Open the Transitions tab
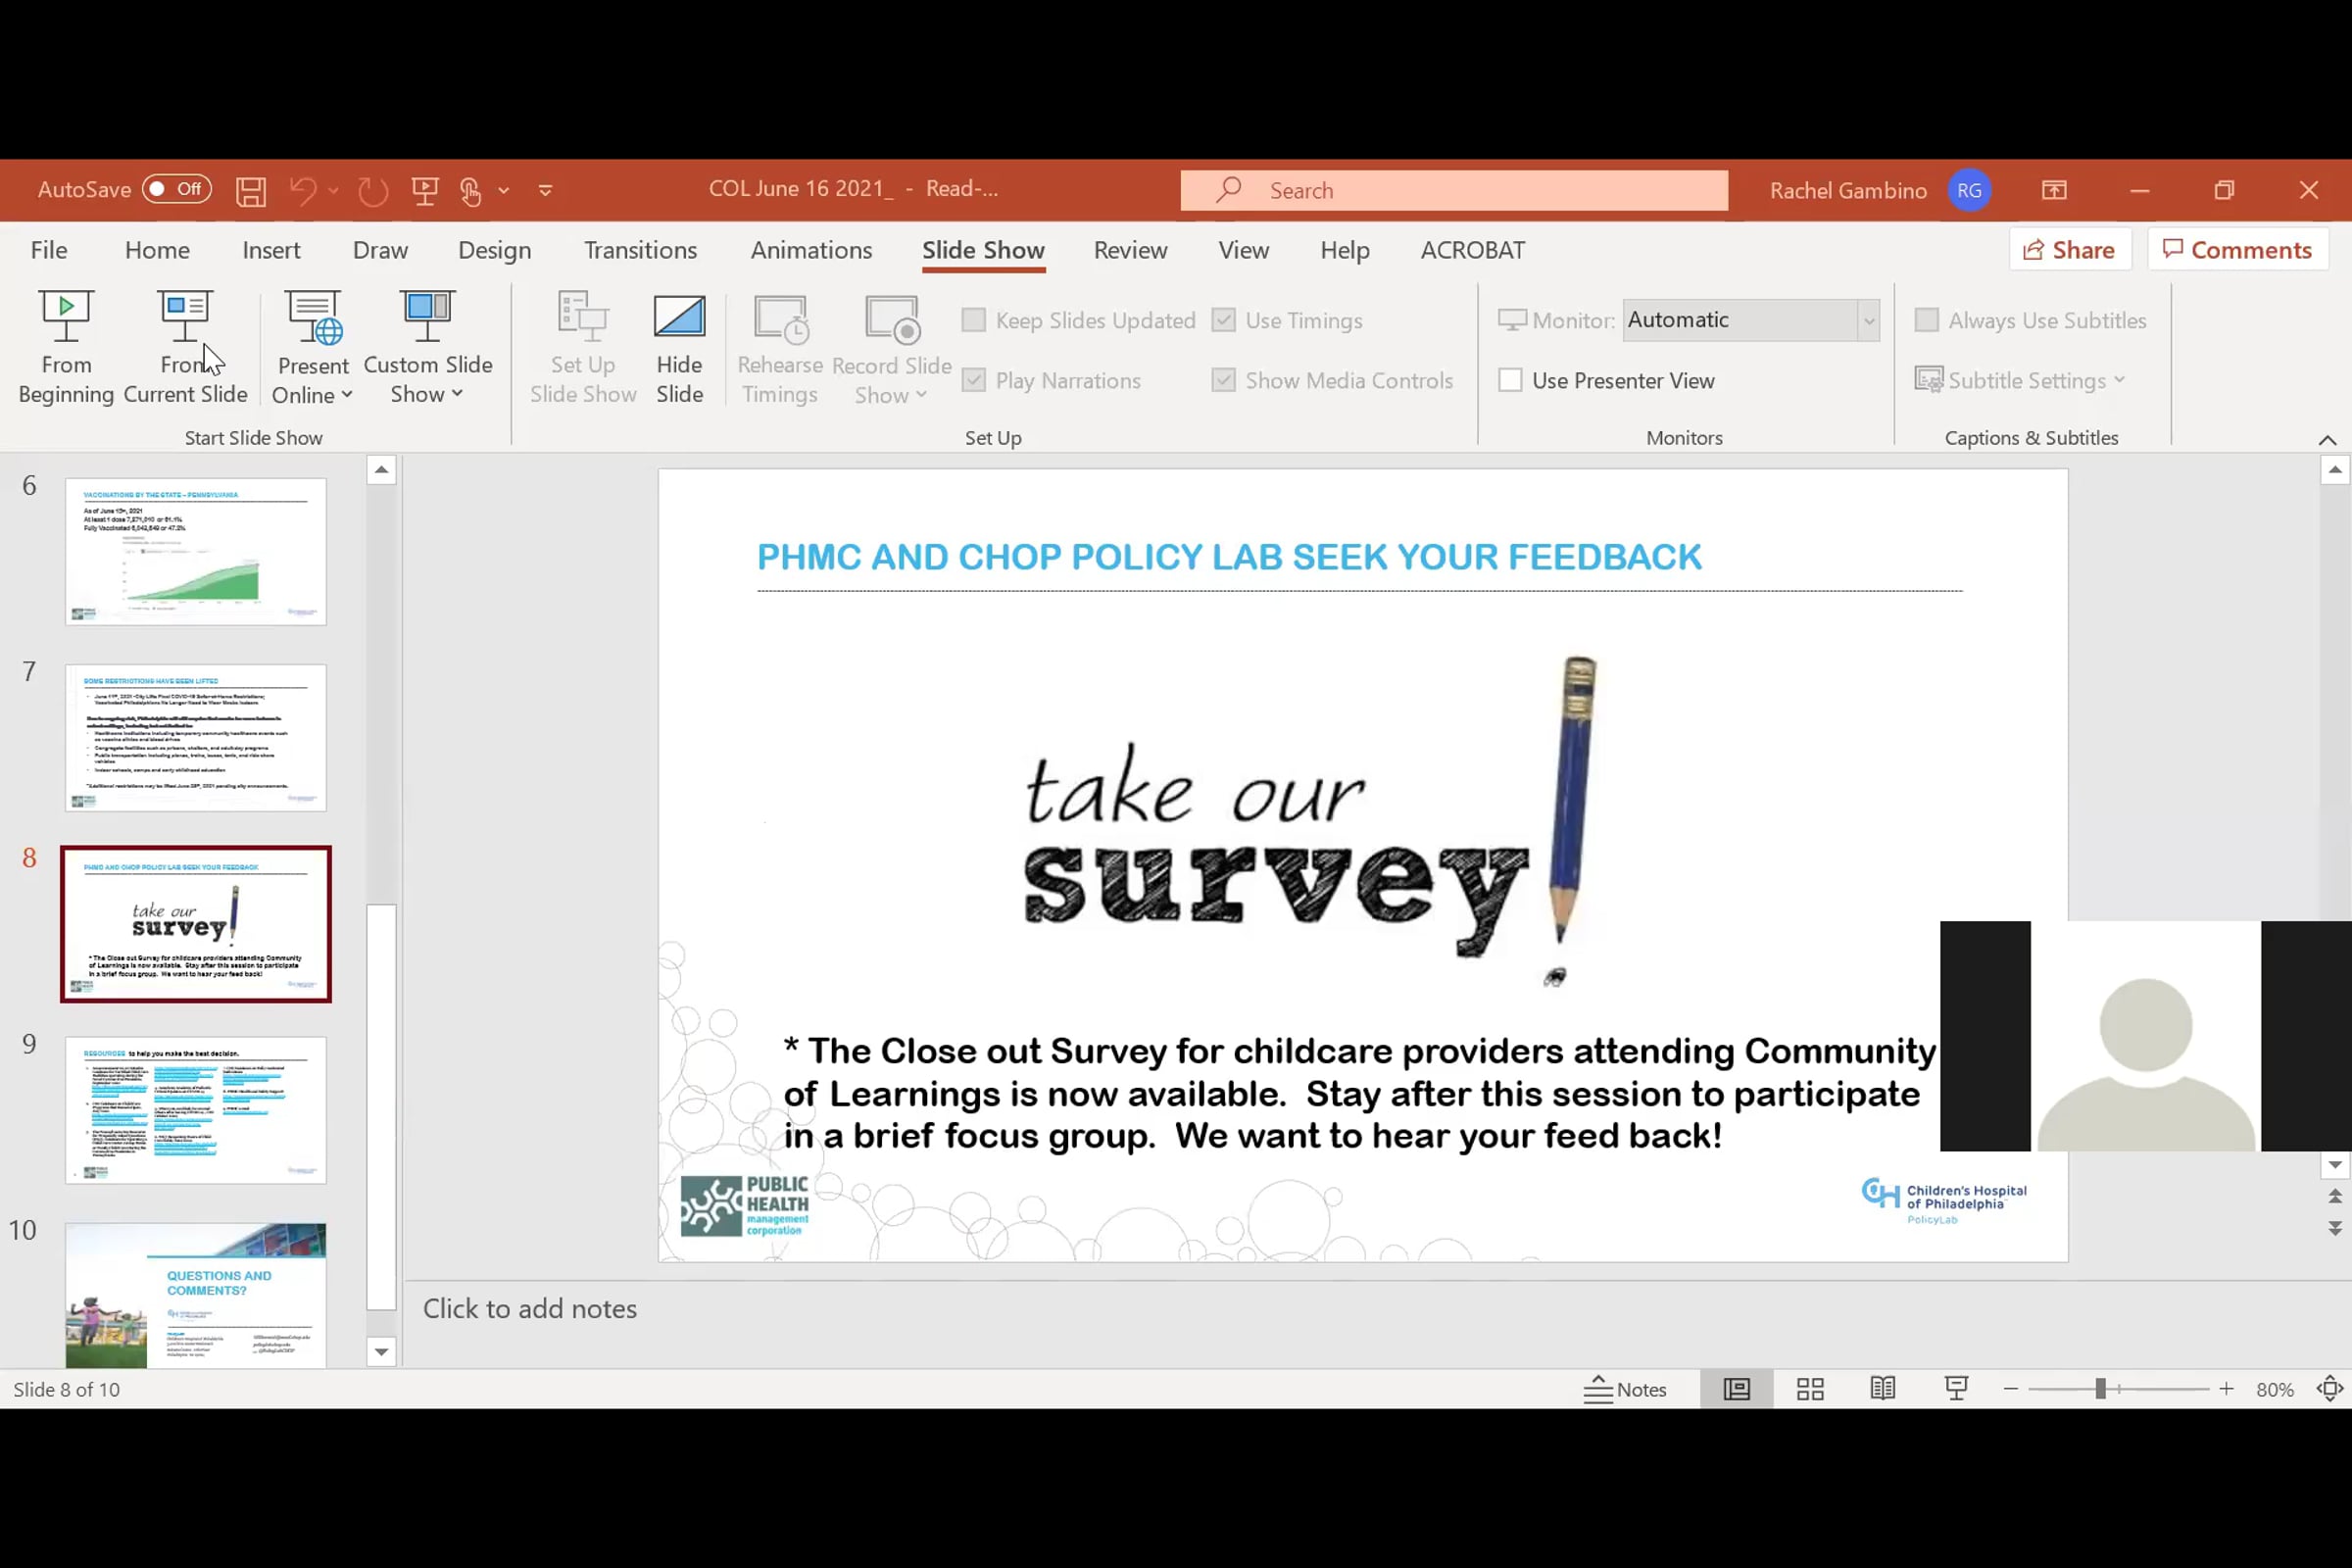The image size is (2352, 1568). (640, 250)
